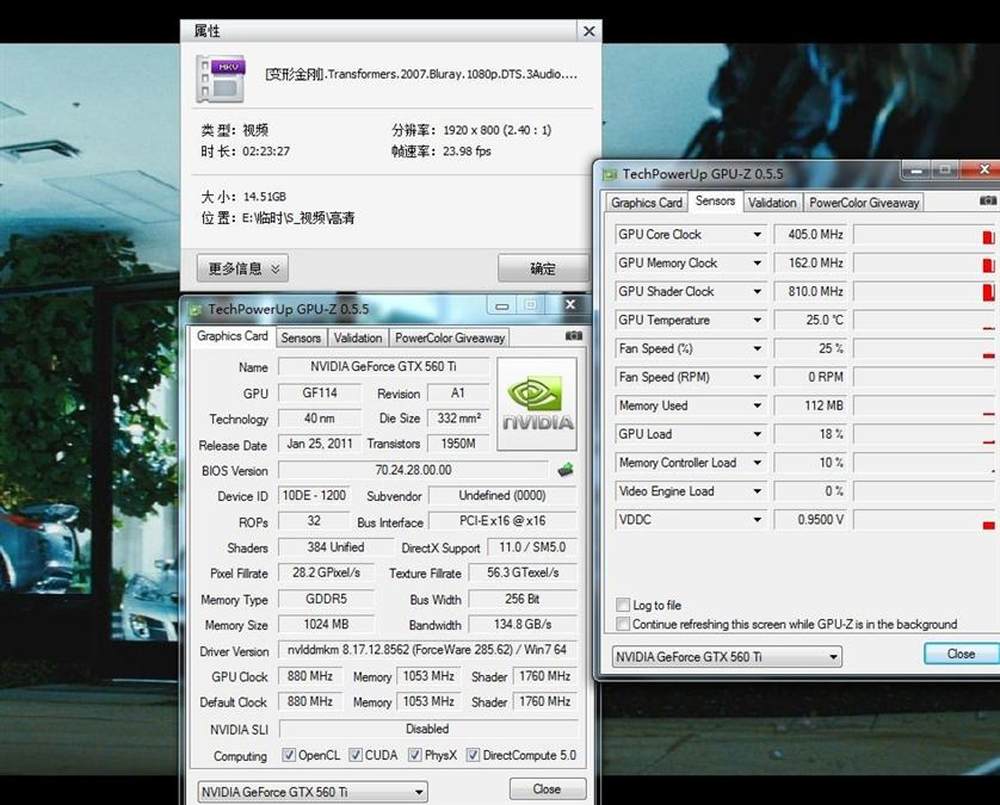Select Validation tab in the right GPU-Z window
This screenshot has height=805, width=1000.
pos(772,202)
